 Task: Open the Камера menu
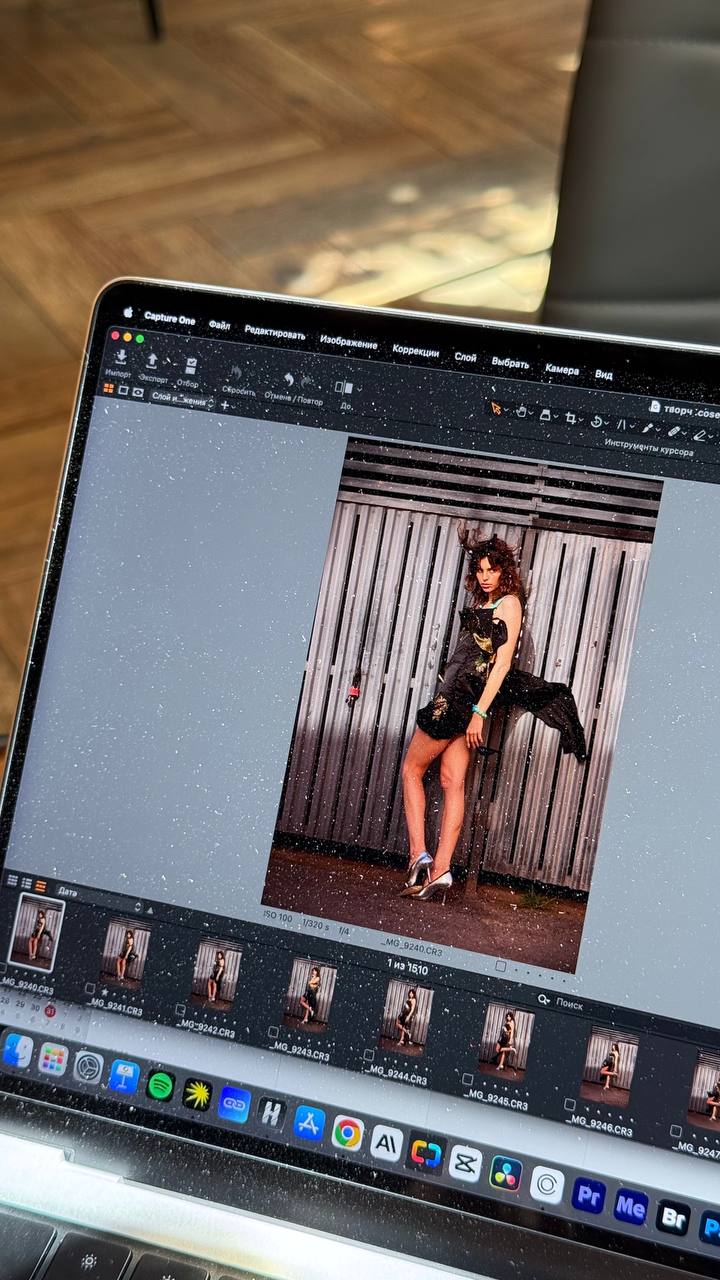[562, 369]
